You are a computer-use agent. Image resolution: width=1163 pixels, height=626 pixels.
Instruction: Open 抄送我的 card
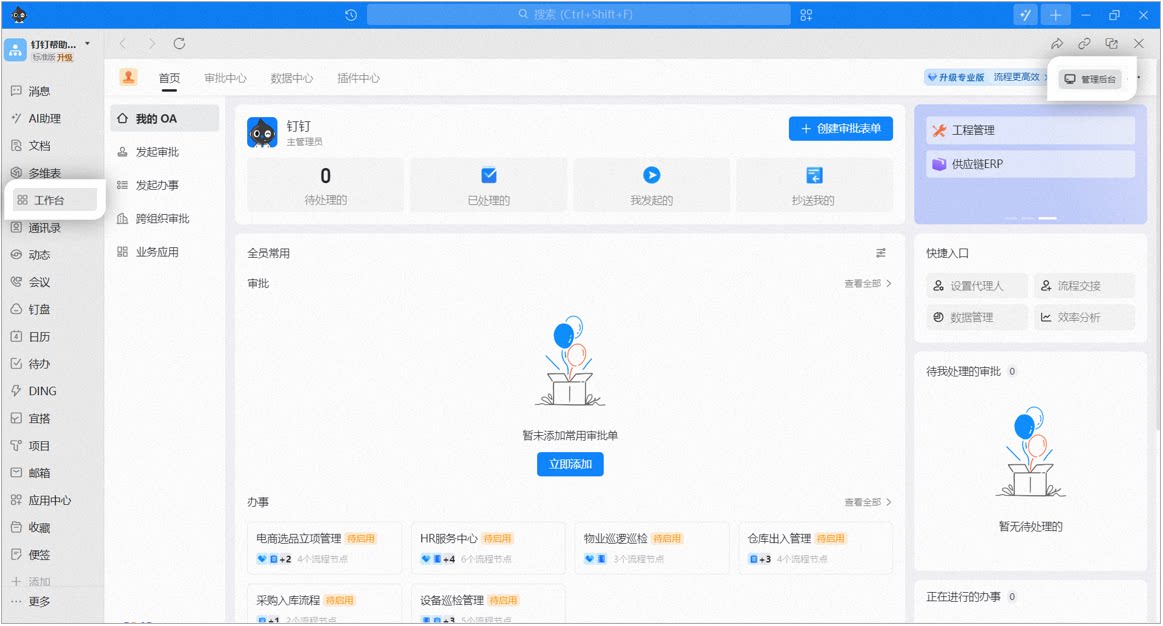click(x=814, y=185)
